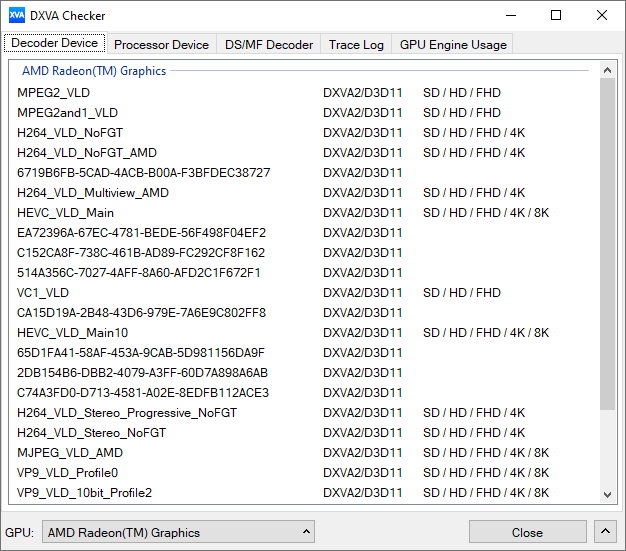The width and height of the screenshot is (626, 551).
Task: Maximize the DXVA Checker window
Action: [556, 16]
